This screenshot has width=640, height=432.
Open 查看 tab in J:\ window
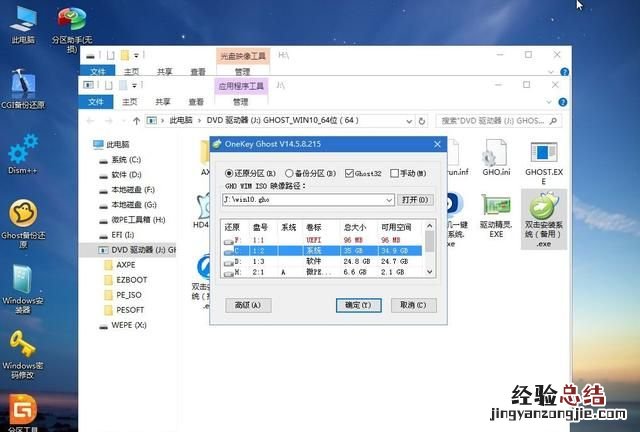(196, 102)
